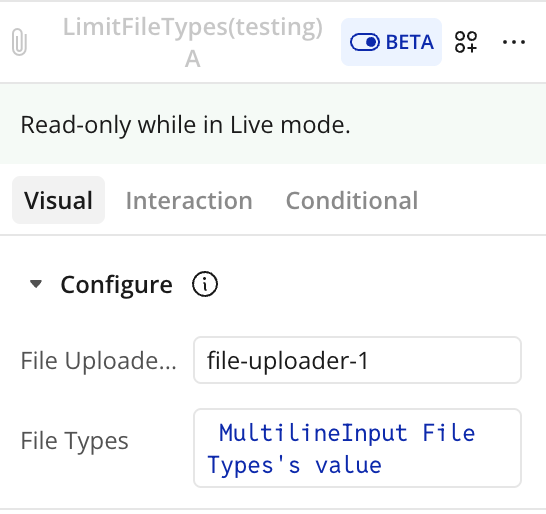The width and height of the screenshot is (546, 514).
Task: Open the components grid-plus icon
Action: pyautogui.click(x=466, y=42)
